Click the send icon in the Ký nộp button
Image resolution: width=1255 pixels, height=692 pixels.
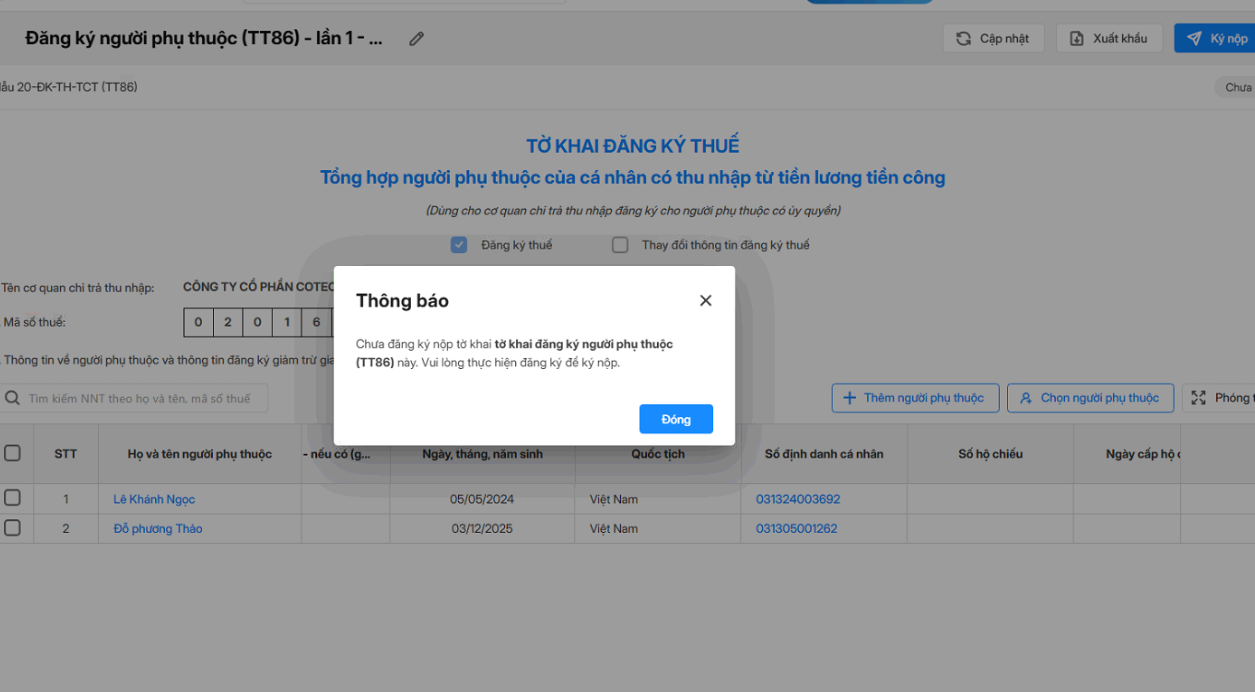pos(1194,39)
